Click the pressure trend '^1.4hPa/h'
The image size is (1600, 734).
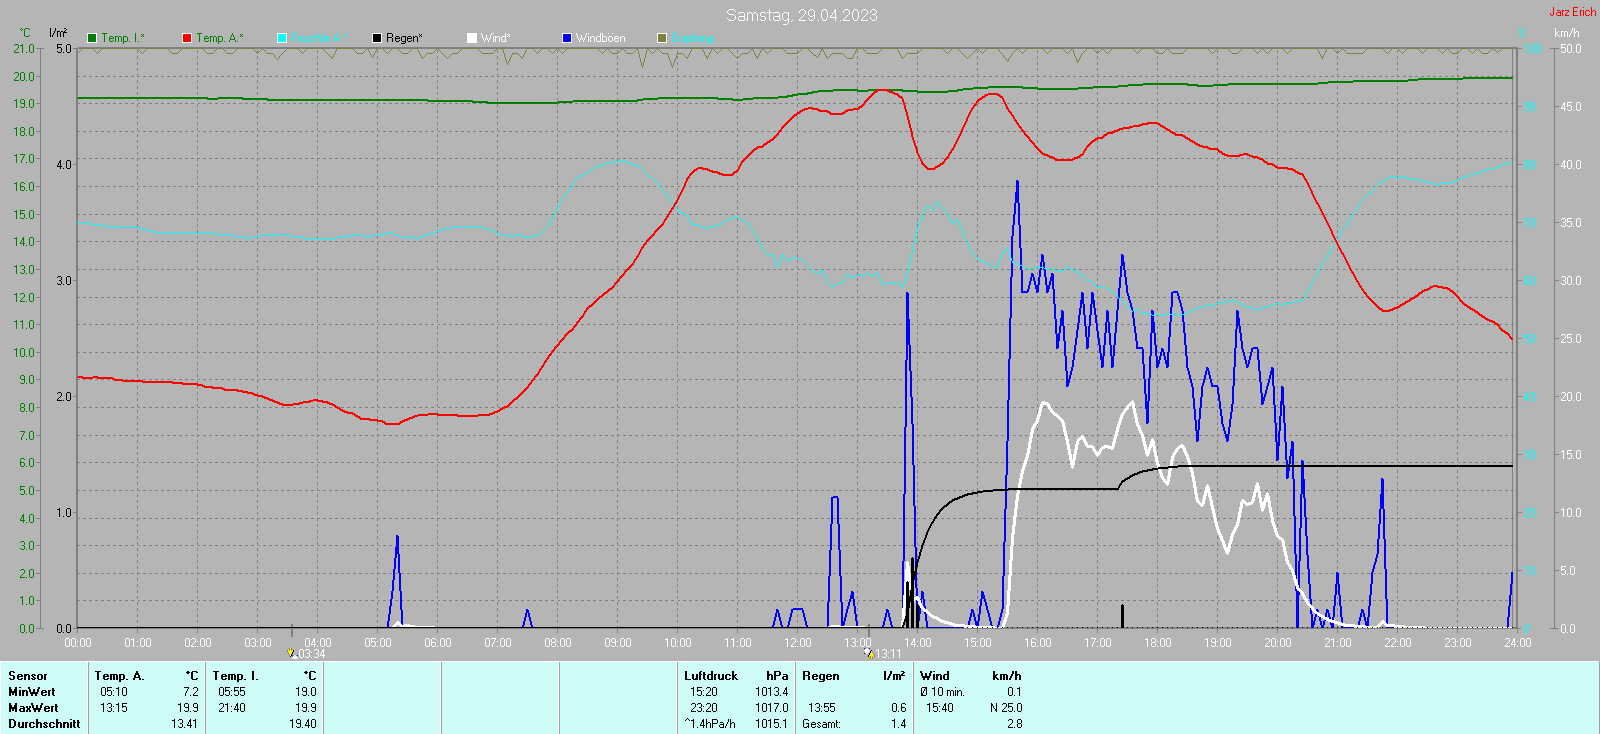(x=710, y=724)
